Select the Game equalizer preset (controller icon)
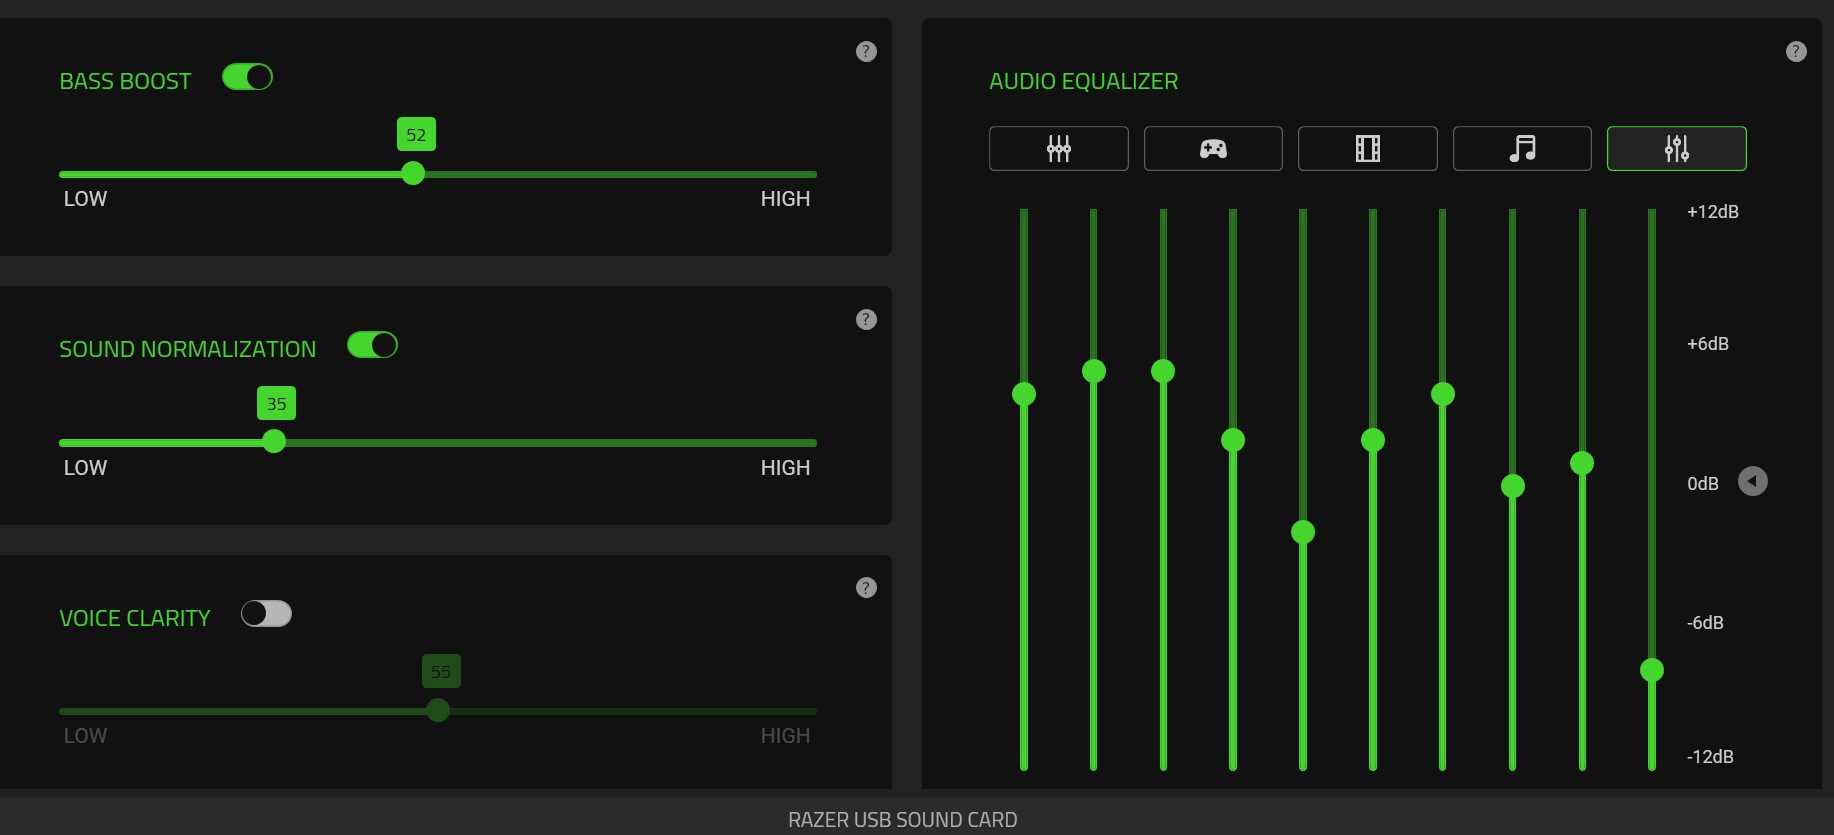 click(x=1213, y=149)
